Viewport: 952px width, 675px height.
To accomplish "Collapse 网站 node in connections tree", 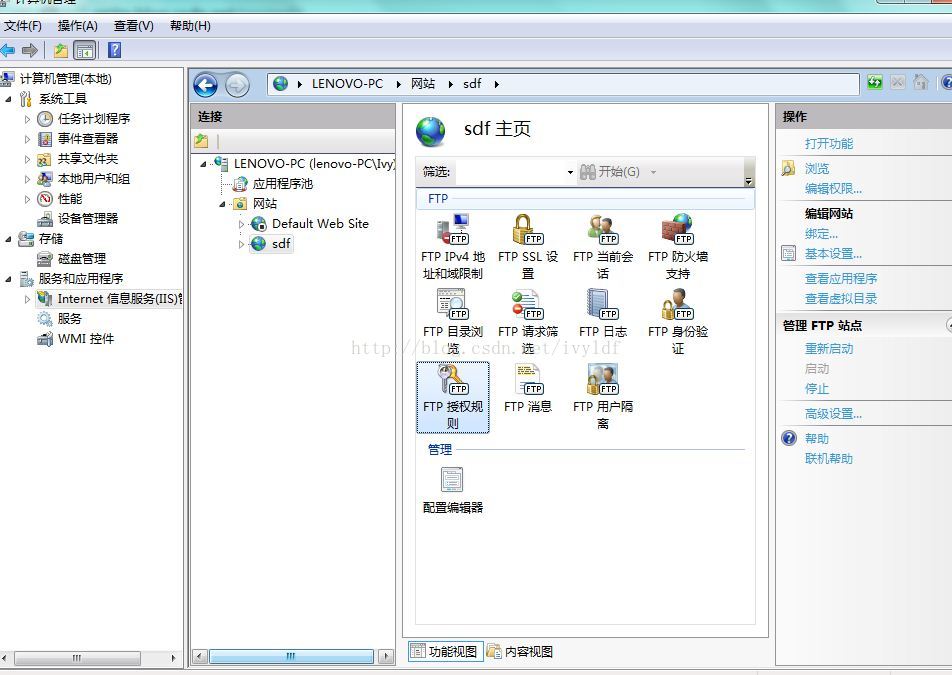I will click(222, 204).
